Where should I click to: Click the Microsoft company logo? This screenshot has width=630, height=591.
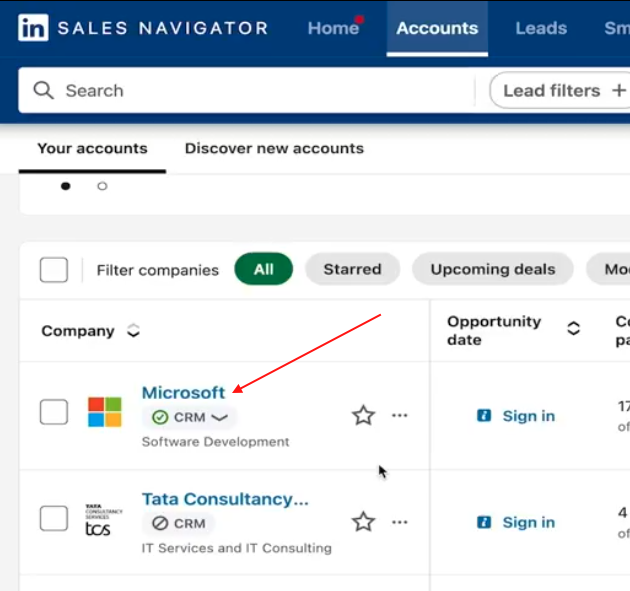(x=104, y=412)
